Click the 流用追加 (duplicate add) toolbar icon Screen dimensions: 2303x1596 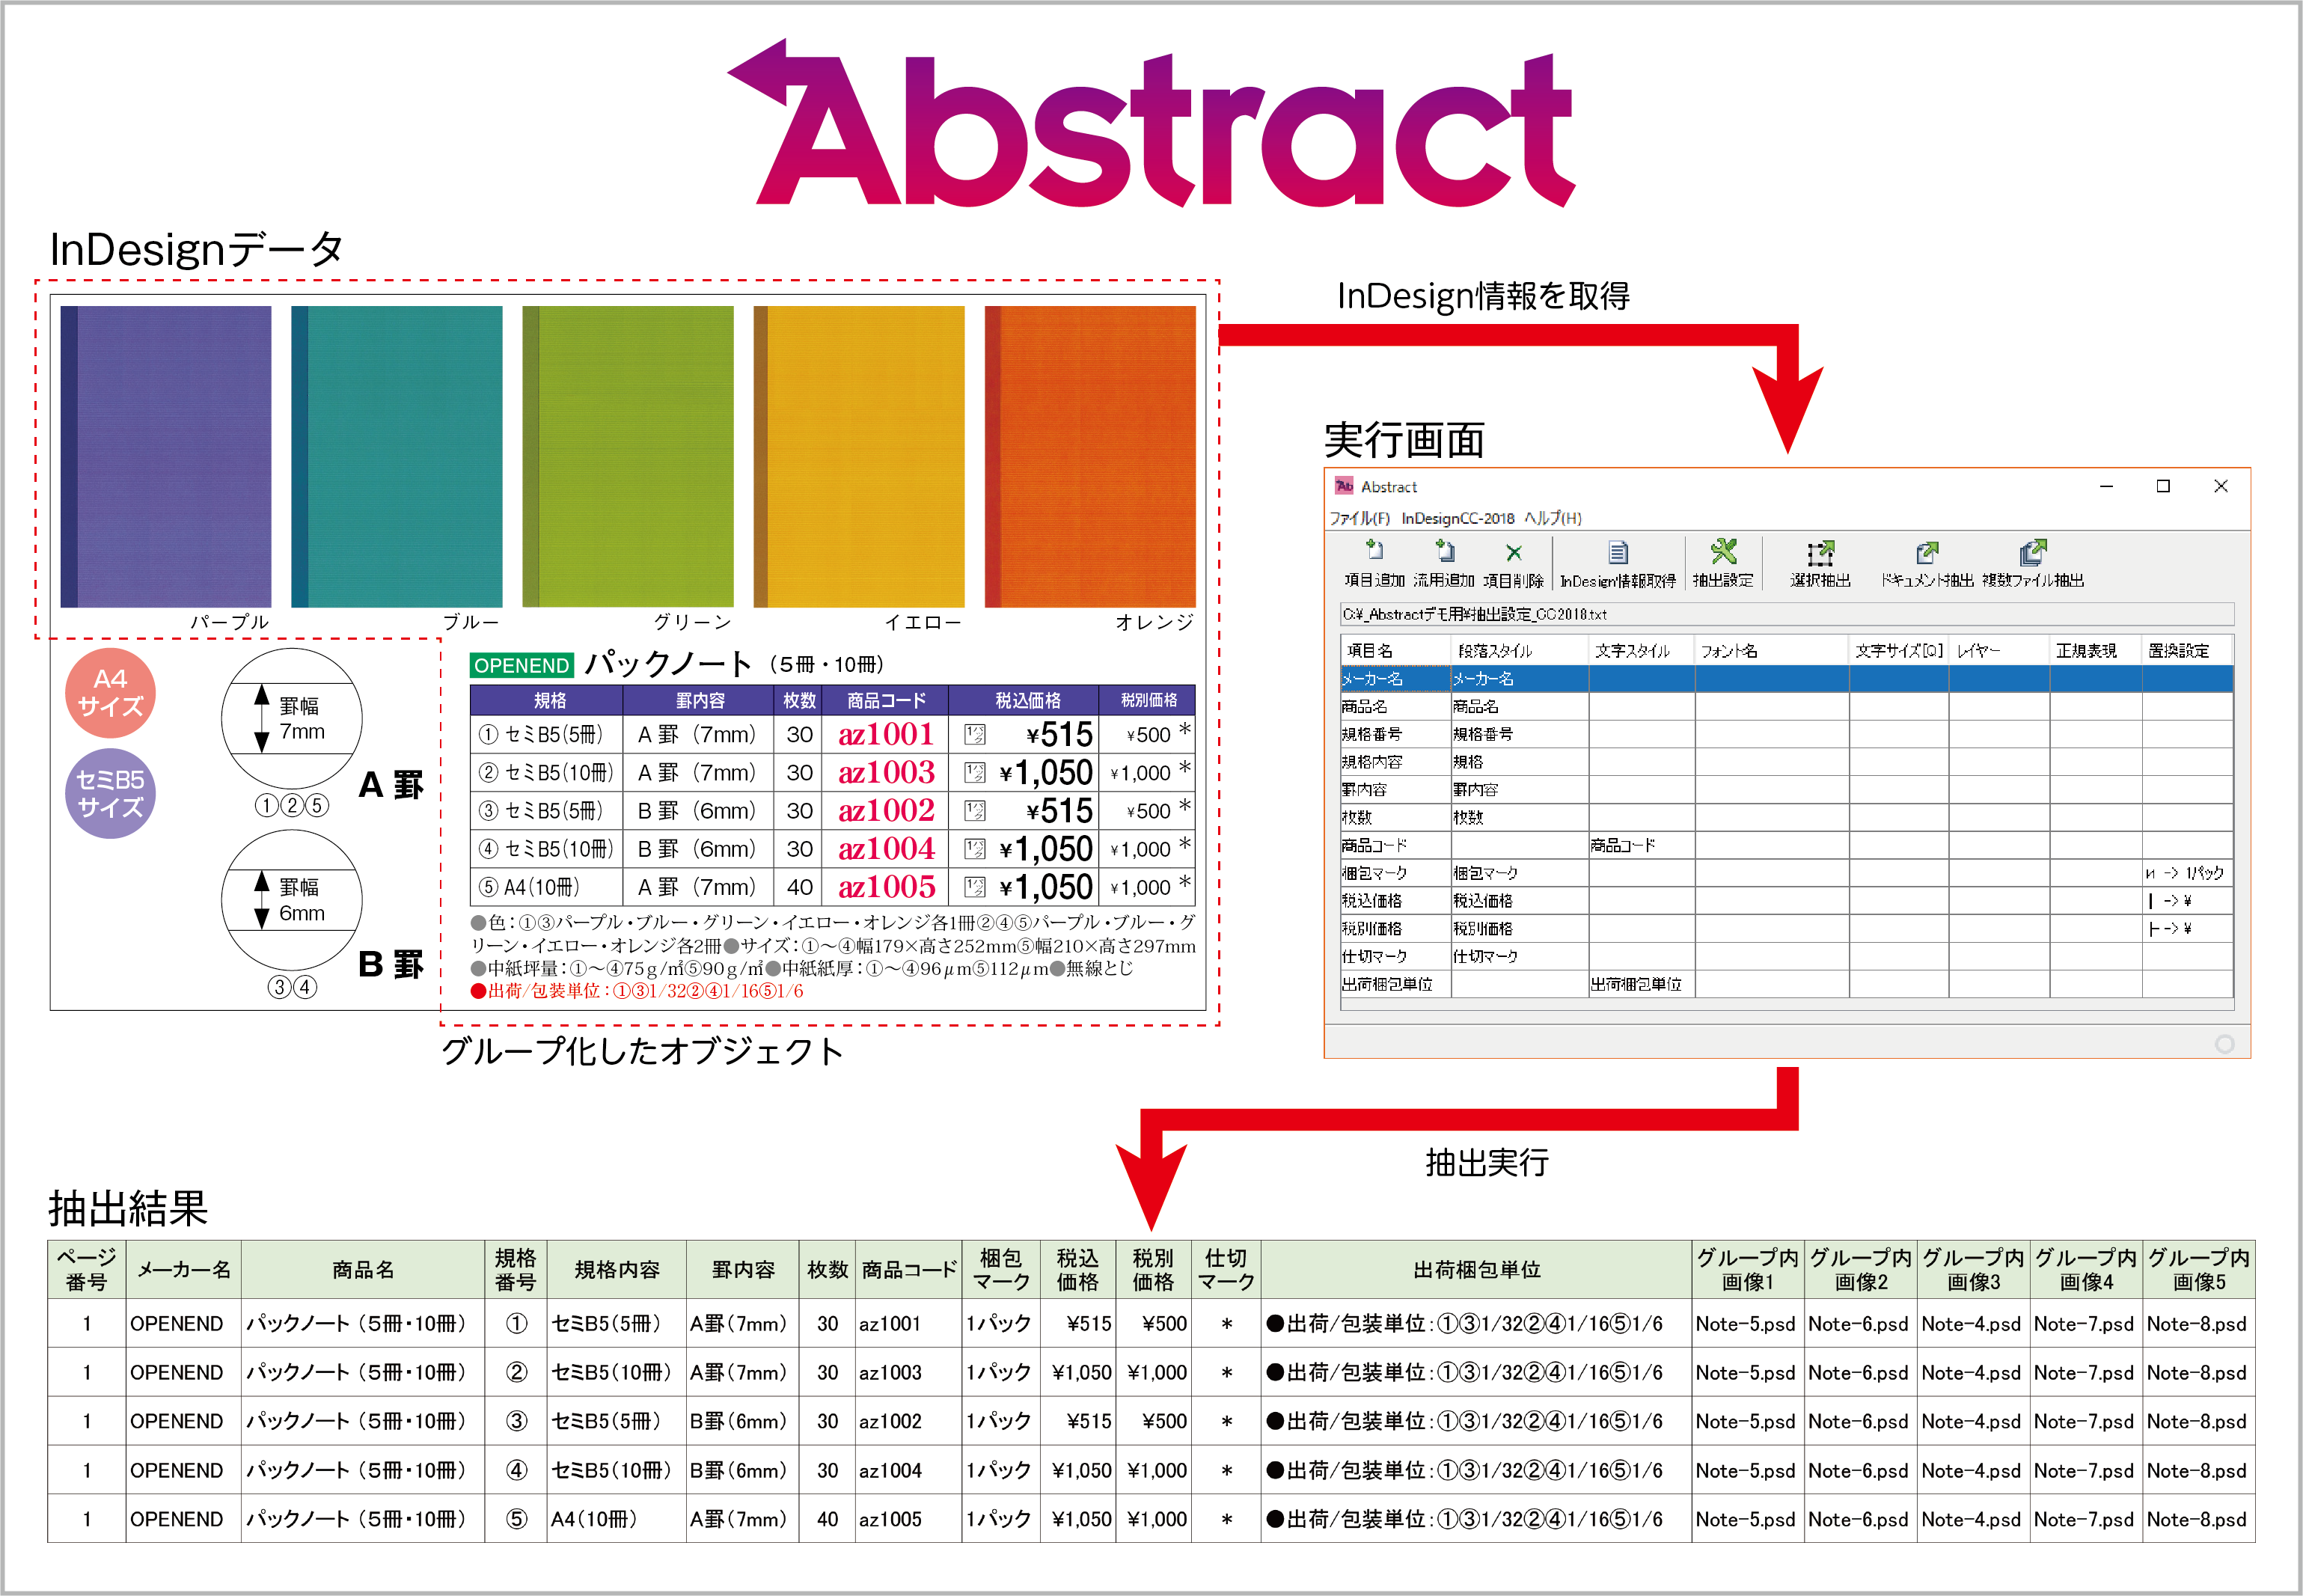pos(1444,551)
